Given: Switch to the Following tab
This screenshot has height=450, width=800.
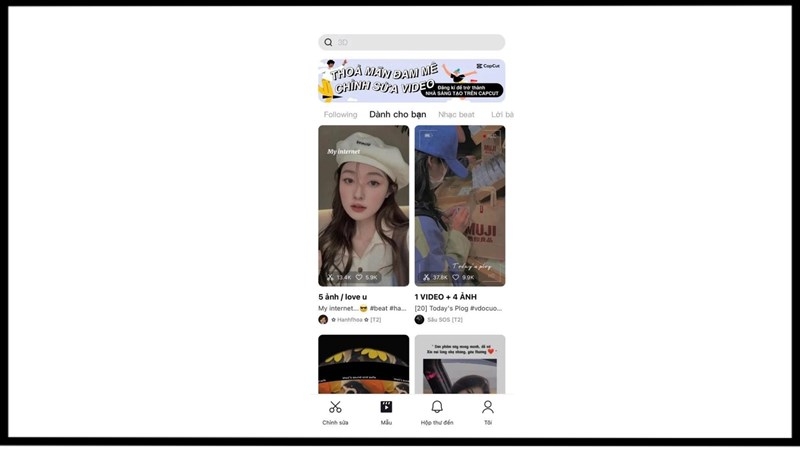Looking at the screenshot, I should (x=340, y=115).
